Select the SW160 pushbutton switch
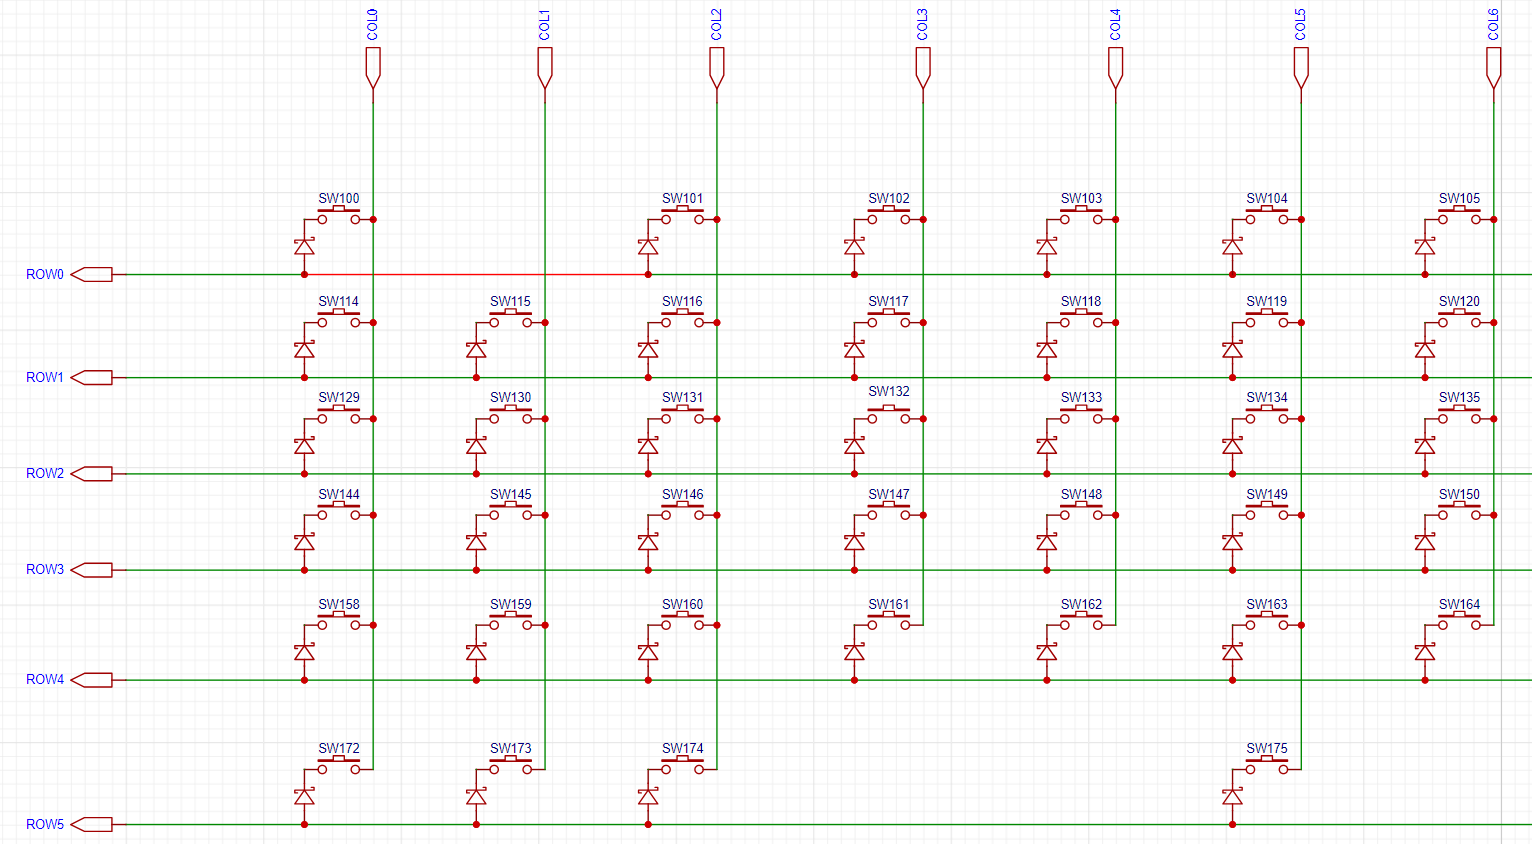This screenshot has height=844, width=1532. coord(683,622)
